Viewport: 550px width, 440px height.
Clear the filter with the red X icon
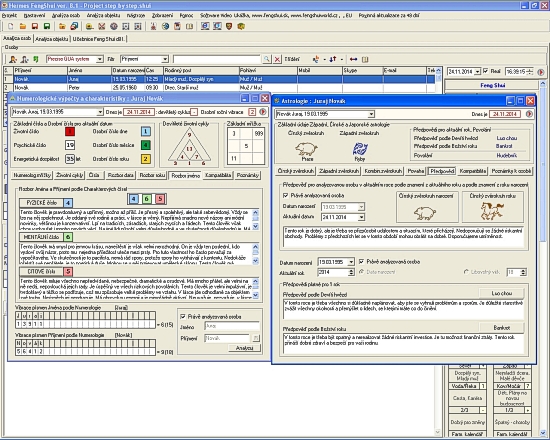[277, 59]
